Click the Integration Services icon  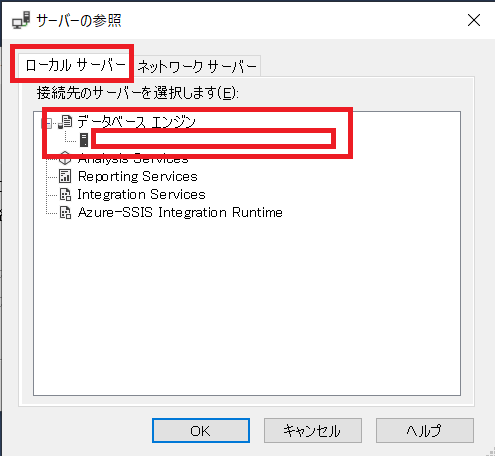(65, 194)
